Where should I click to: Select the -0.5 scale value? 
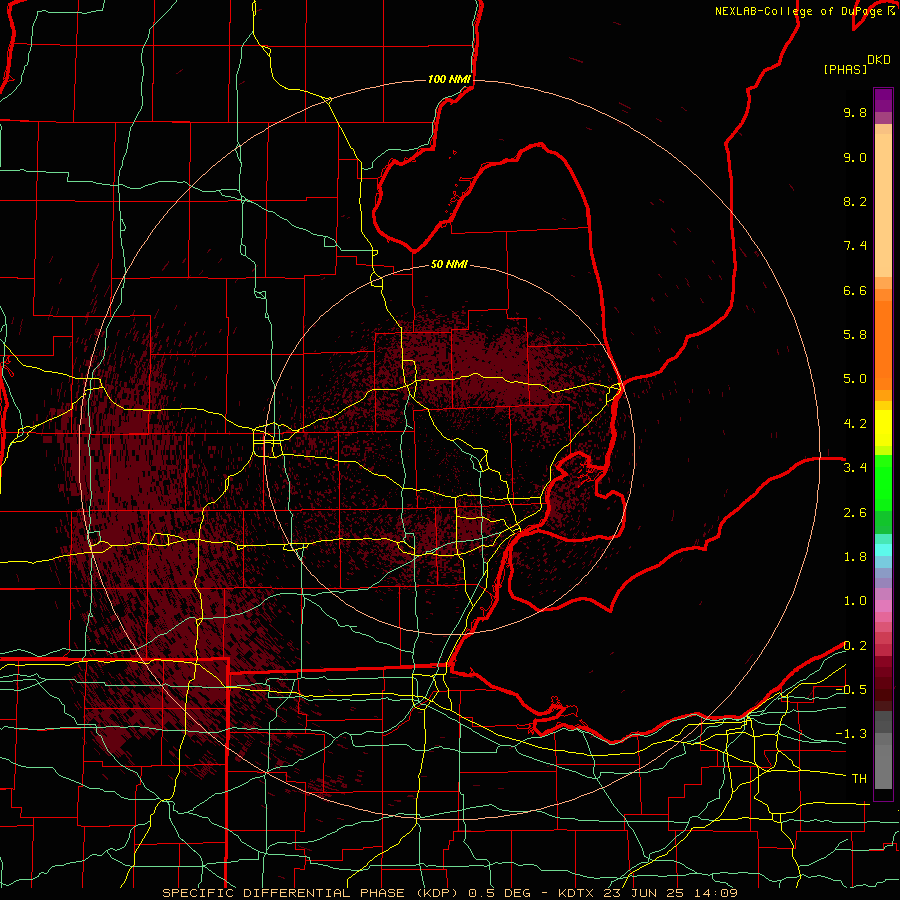pos(851,690)
